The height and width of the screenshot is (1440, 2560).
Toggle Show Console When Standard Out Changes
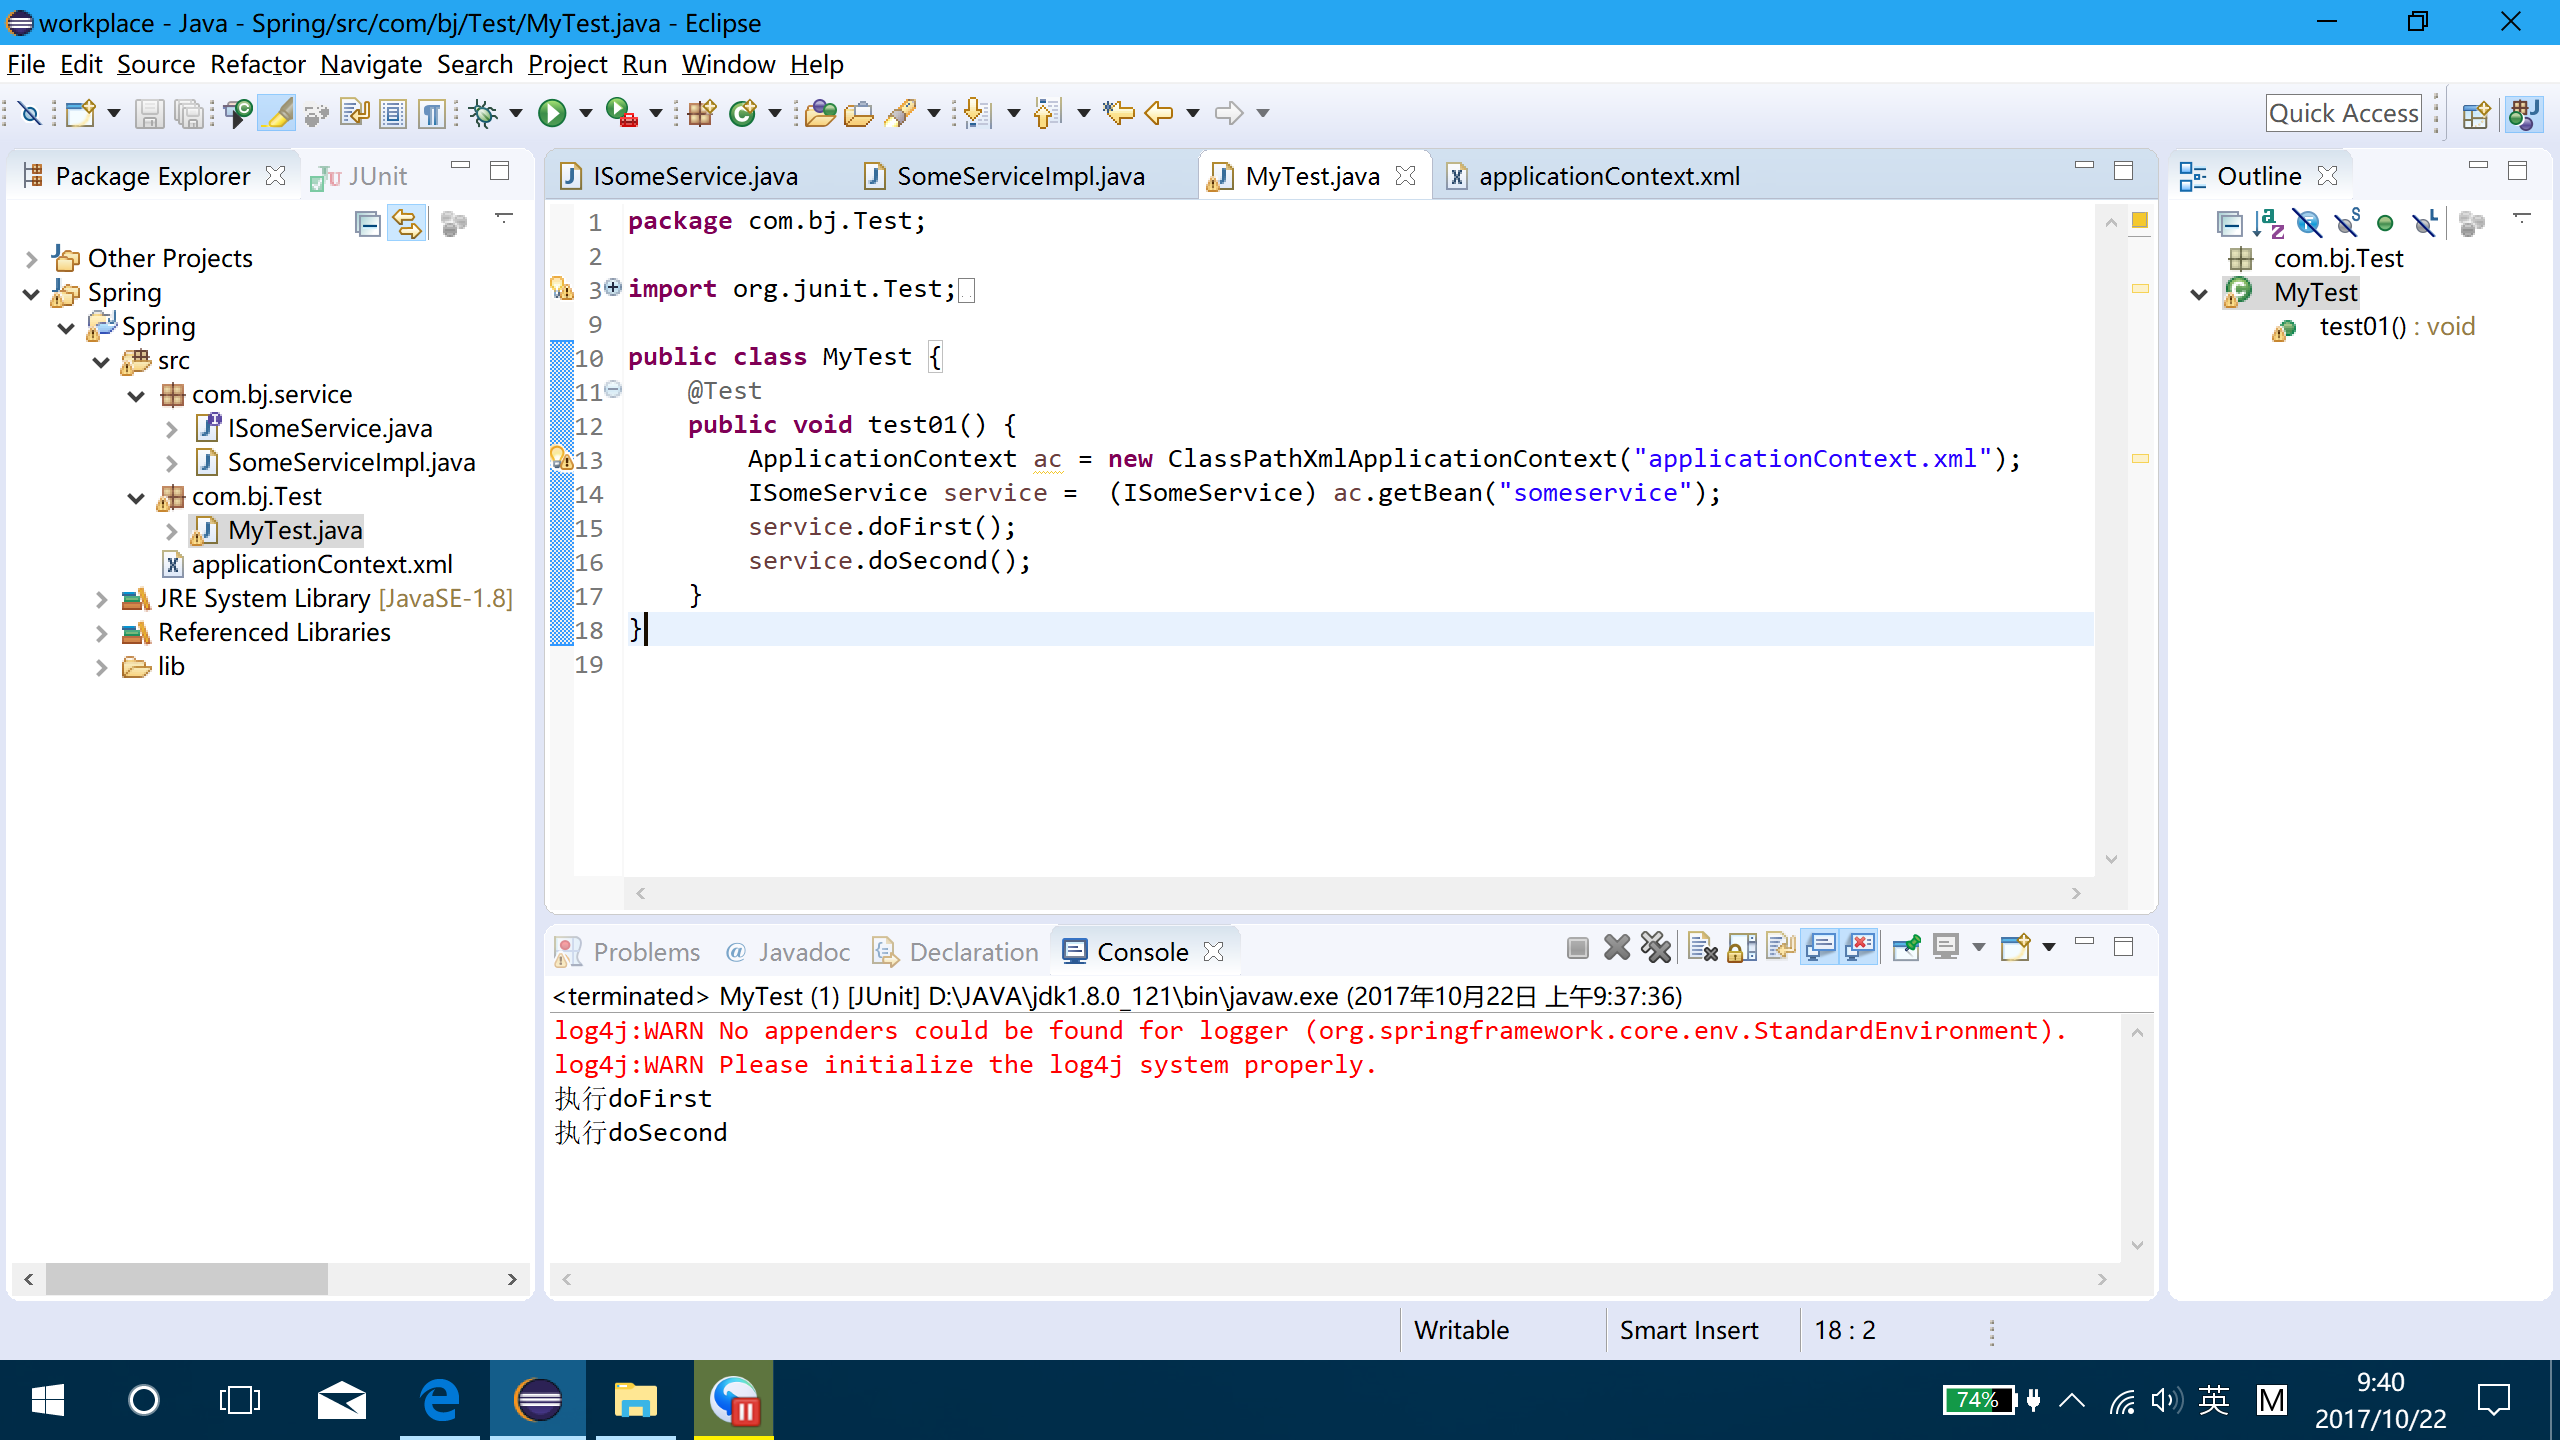coord(1822,947)
